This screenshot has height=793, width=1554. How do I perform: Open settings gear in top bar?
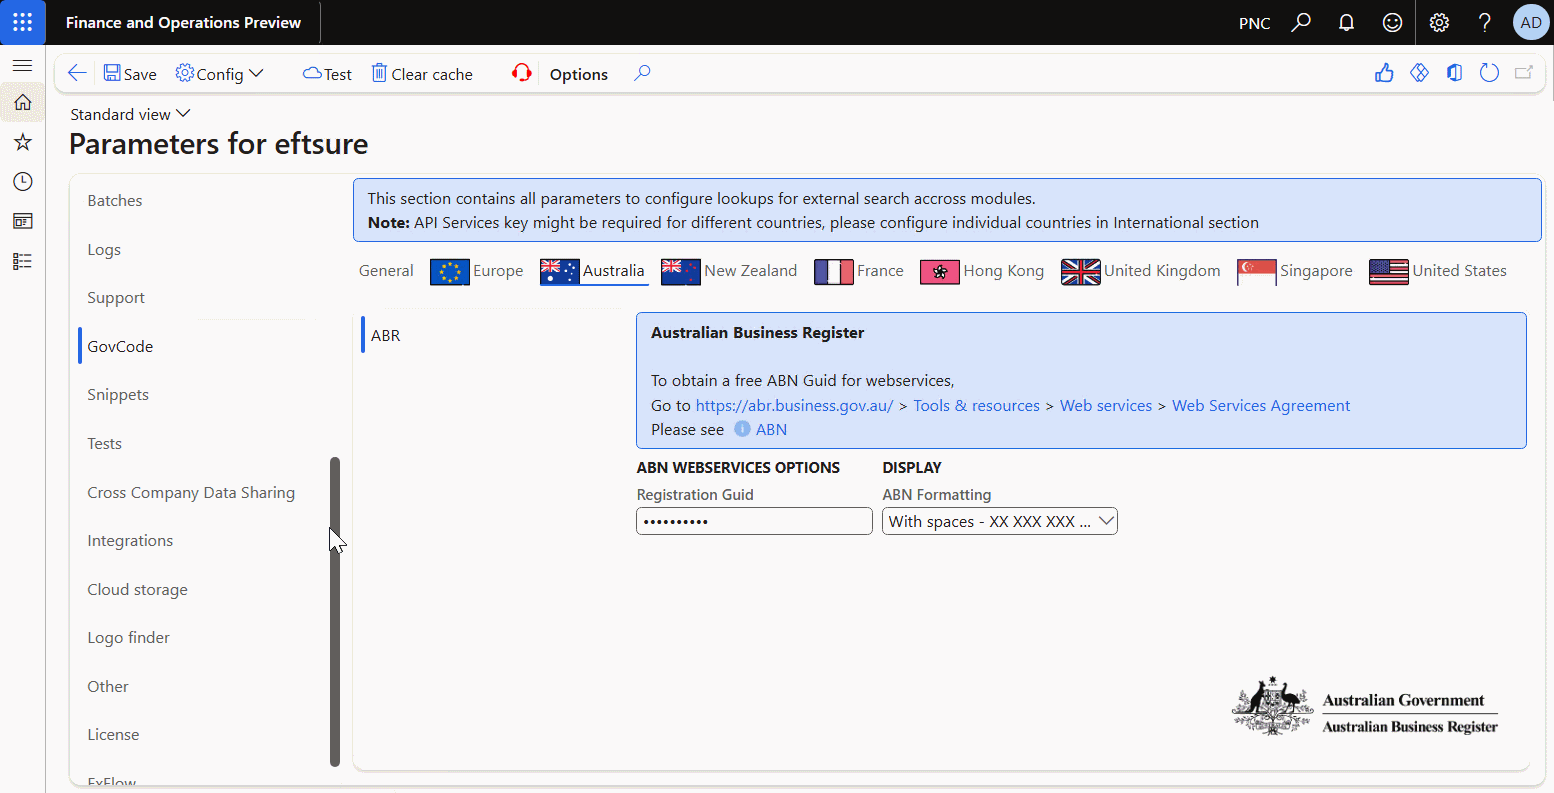(1439, 22)
